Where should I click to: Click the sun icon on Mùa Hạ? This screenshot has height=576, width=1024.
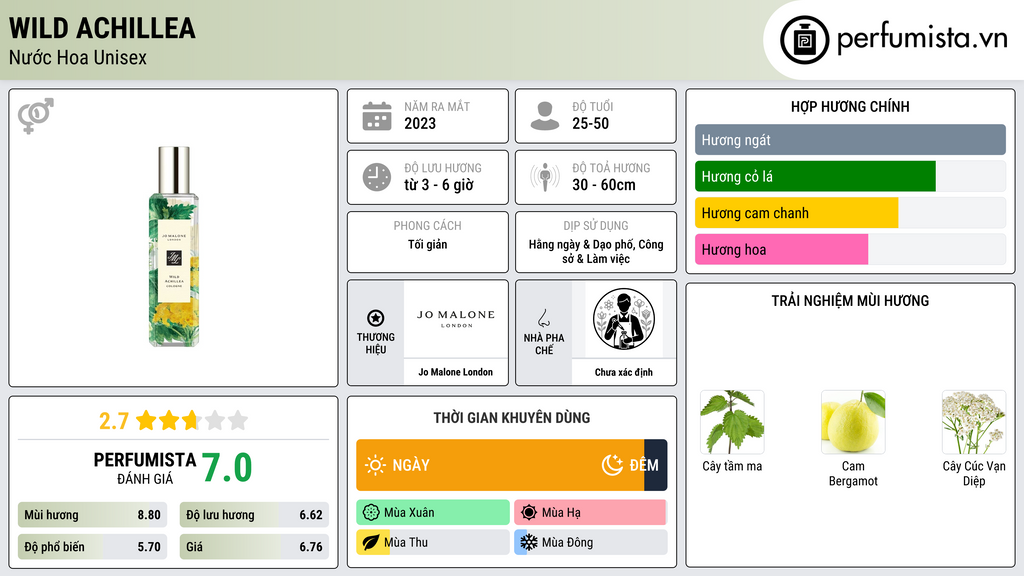(x=529, y=513)
